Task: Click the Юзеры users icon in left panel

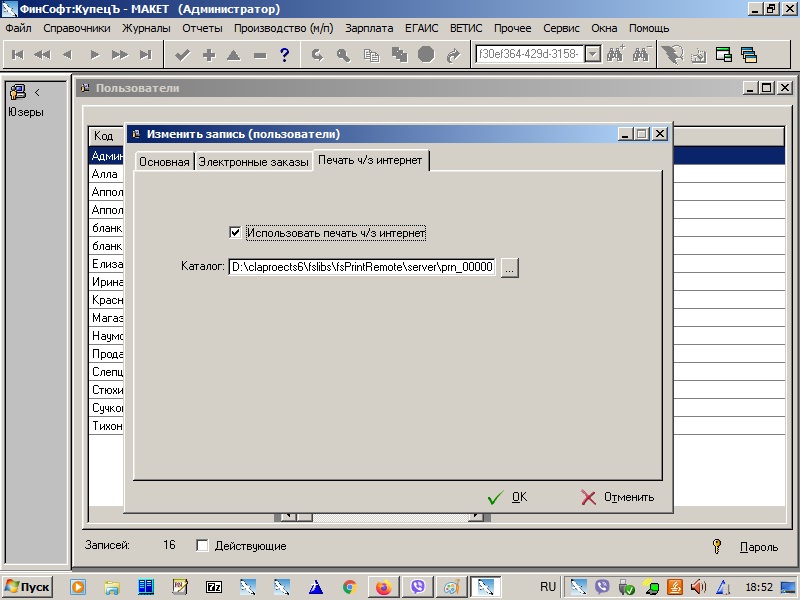Action: click(x=18, y=93)
